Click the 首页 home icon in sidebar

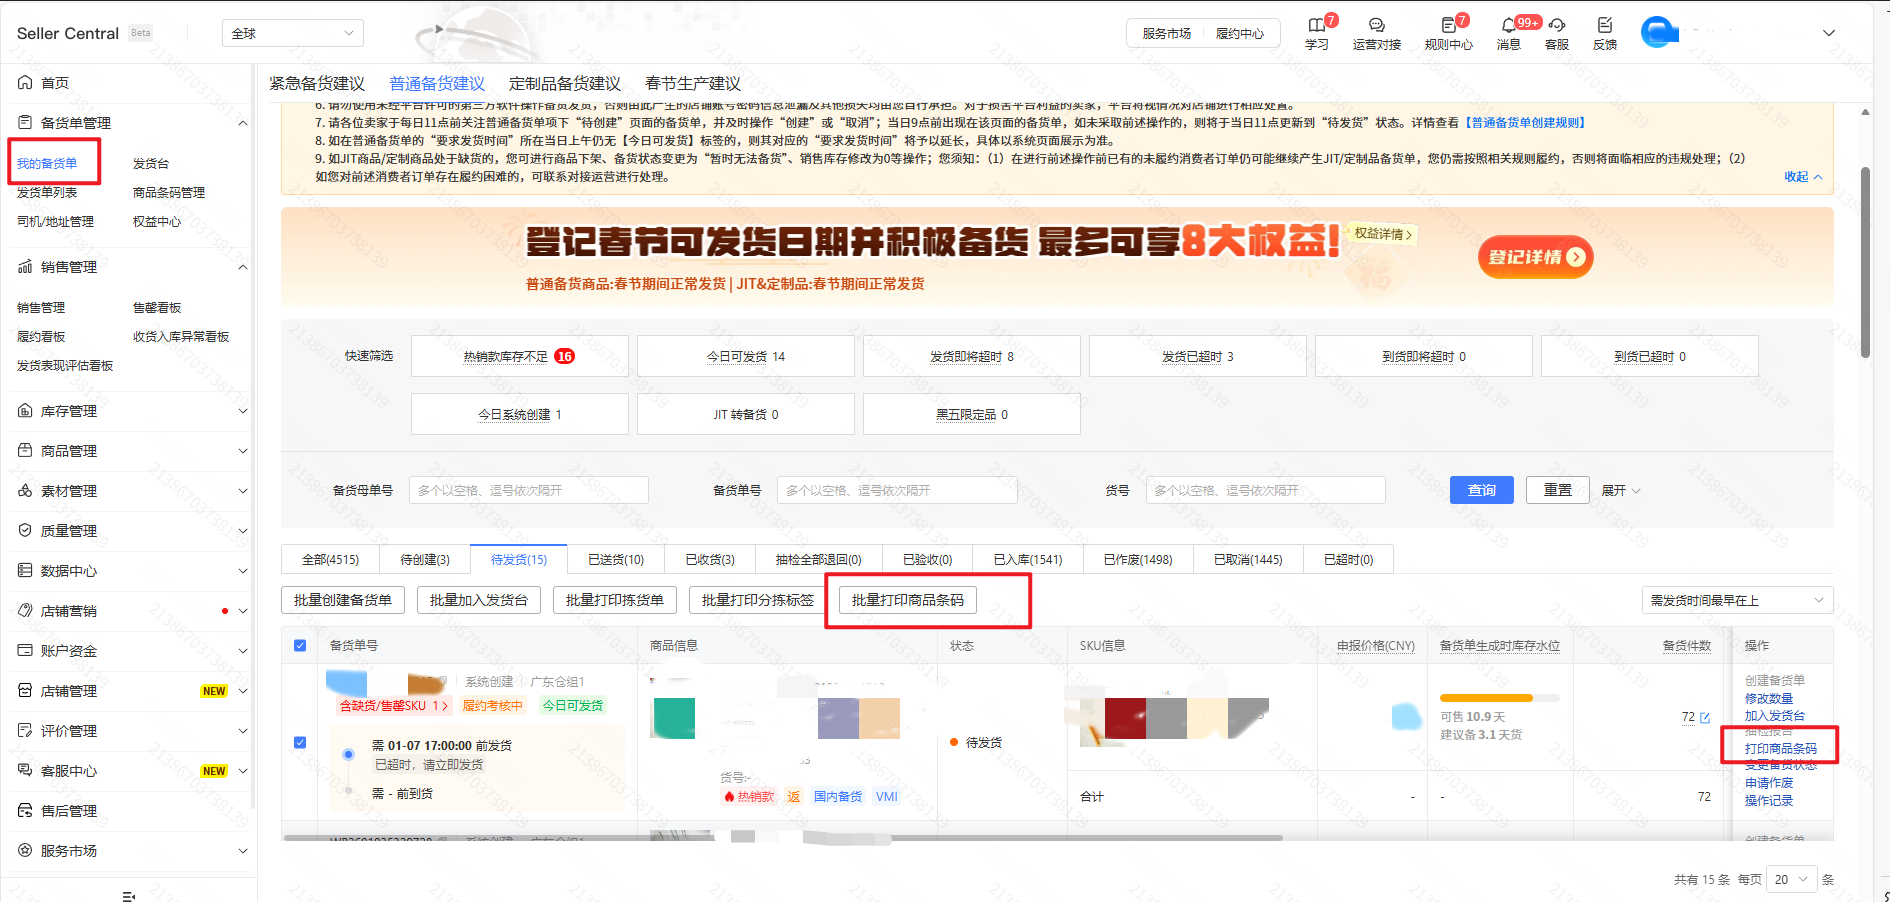25,82
